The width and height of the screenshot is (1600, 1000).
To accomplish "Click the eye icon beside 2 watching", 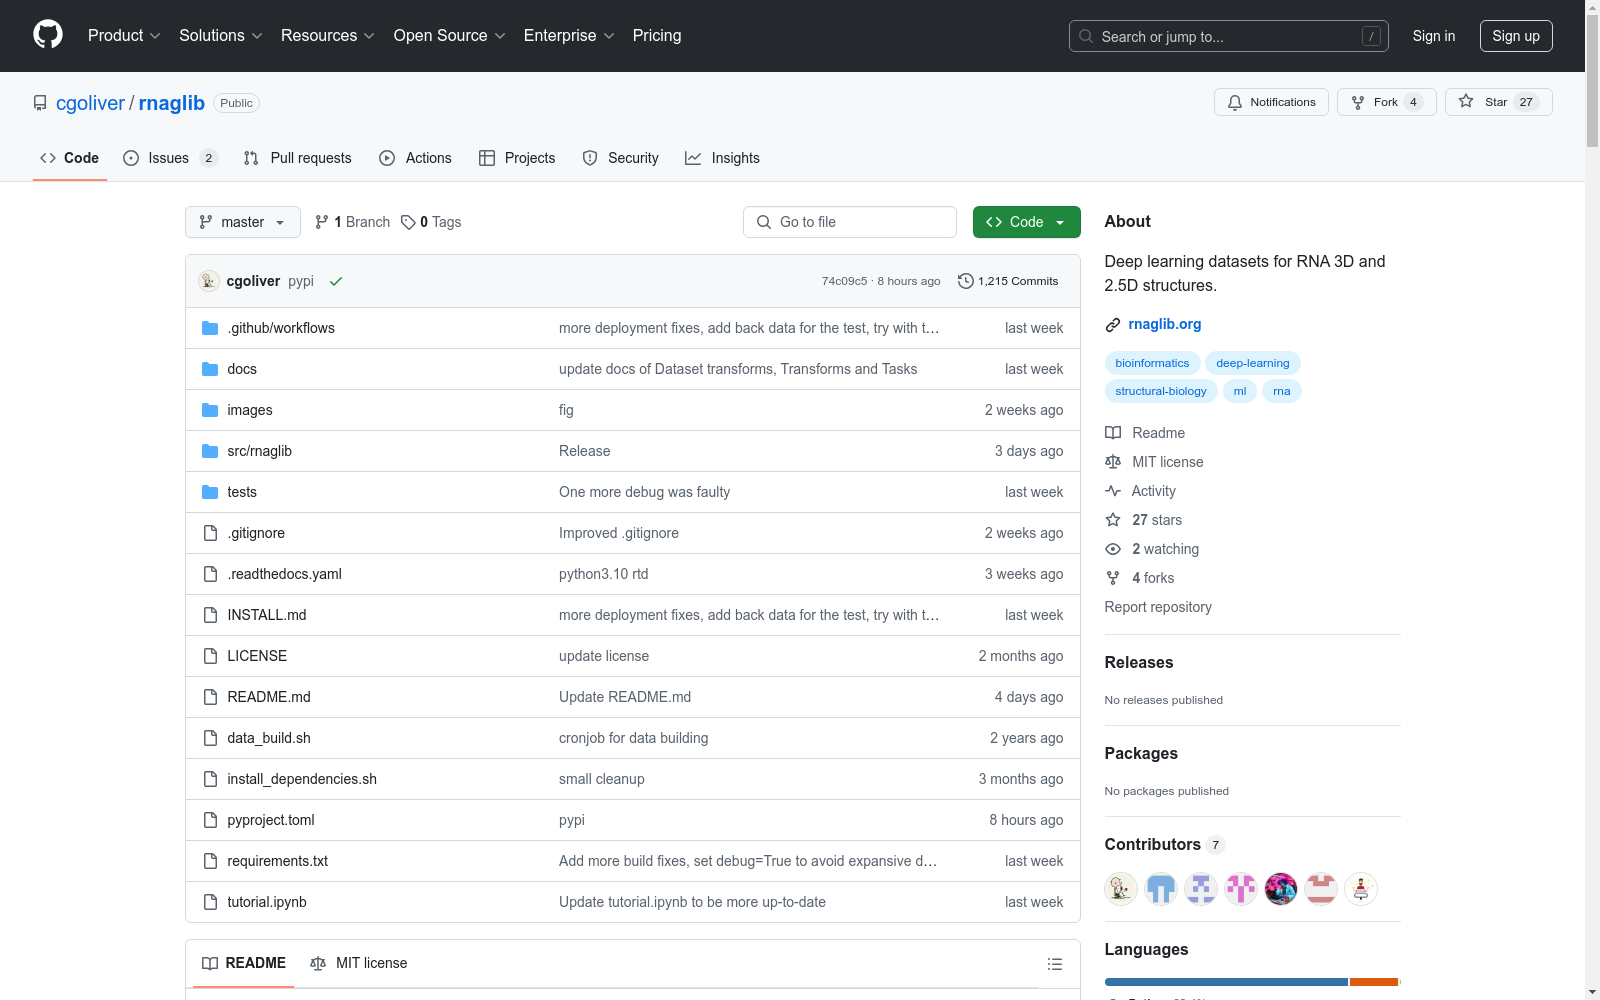I will [1113, 549].
